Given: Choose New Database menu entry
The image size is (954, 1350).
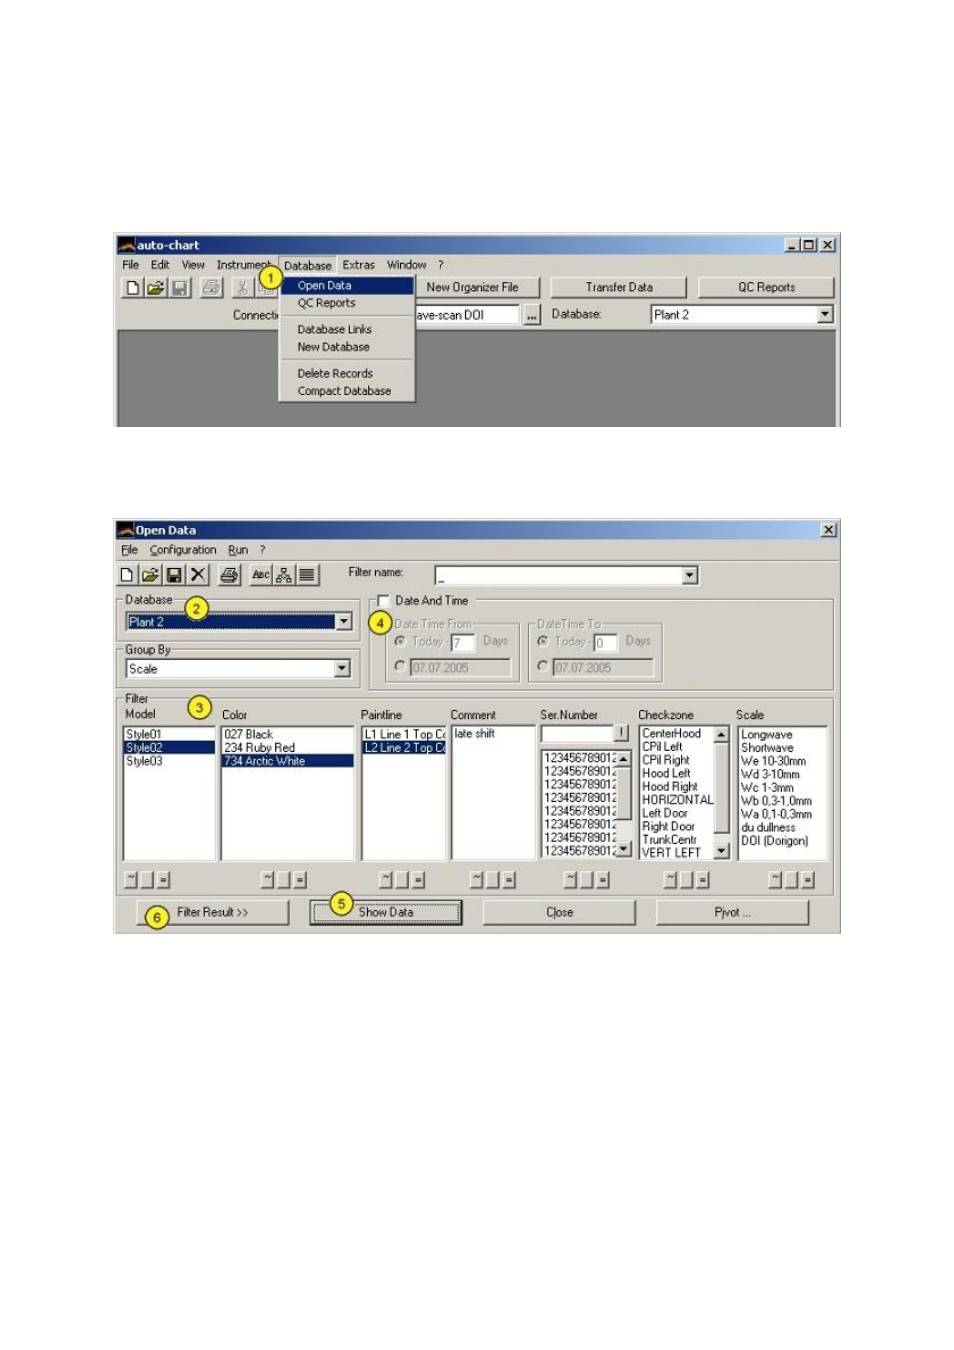Looking at the screenshot, I should (348, 347).
